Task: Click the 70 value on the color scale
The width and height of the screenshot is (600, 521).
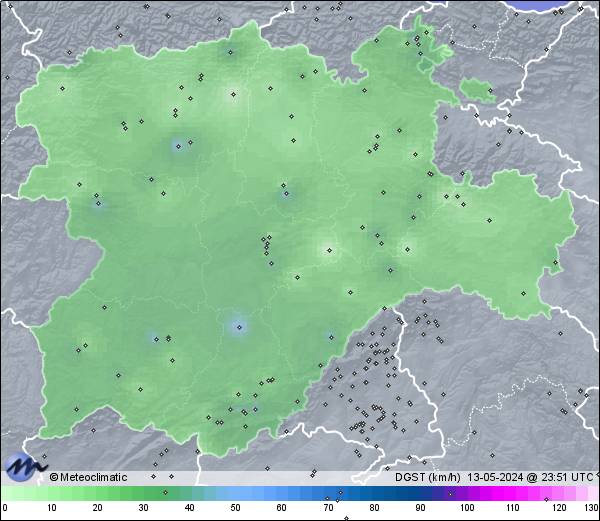Action: tap(328, 508)
